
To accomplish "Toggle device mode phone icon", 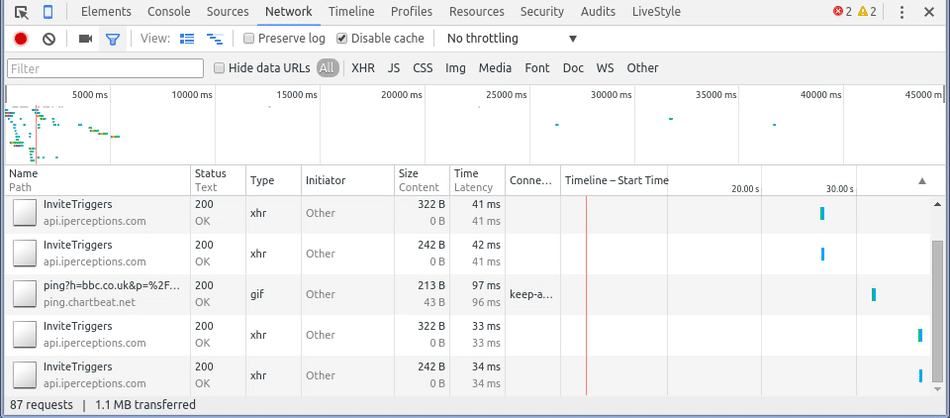I will (48, 12).
